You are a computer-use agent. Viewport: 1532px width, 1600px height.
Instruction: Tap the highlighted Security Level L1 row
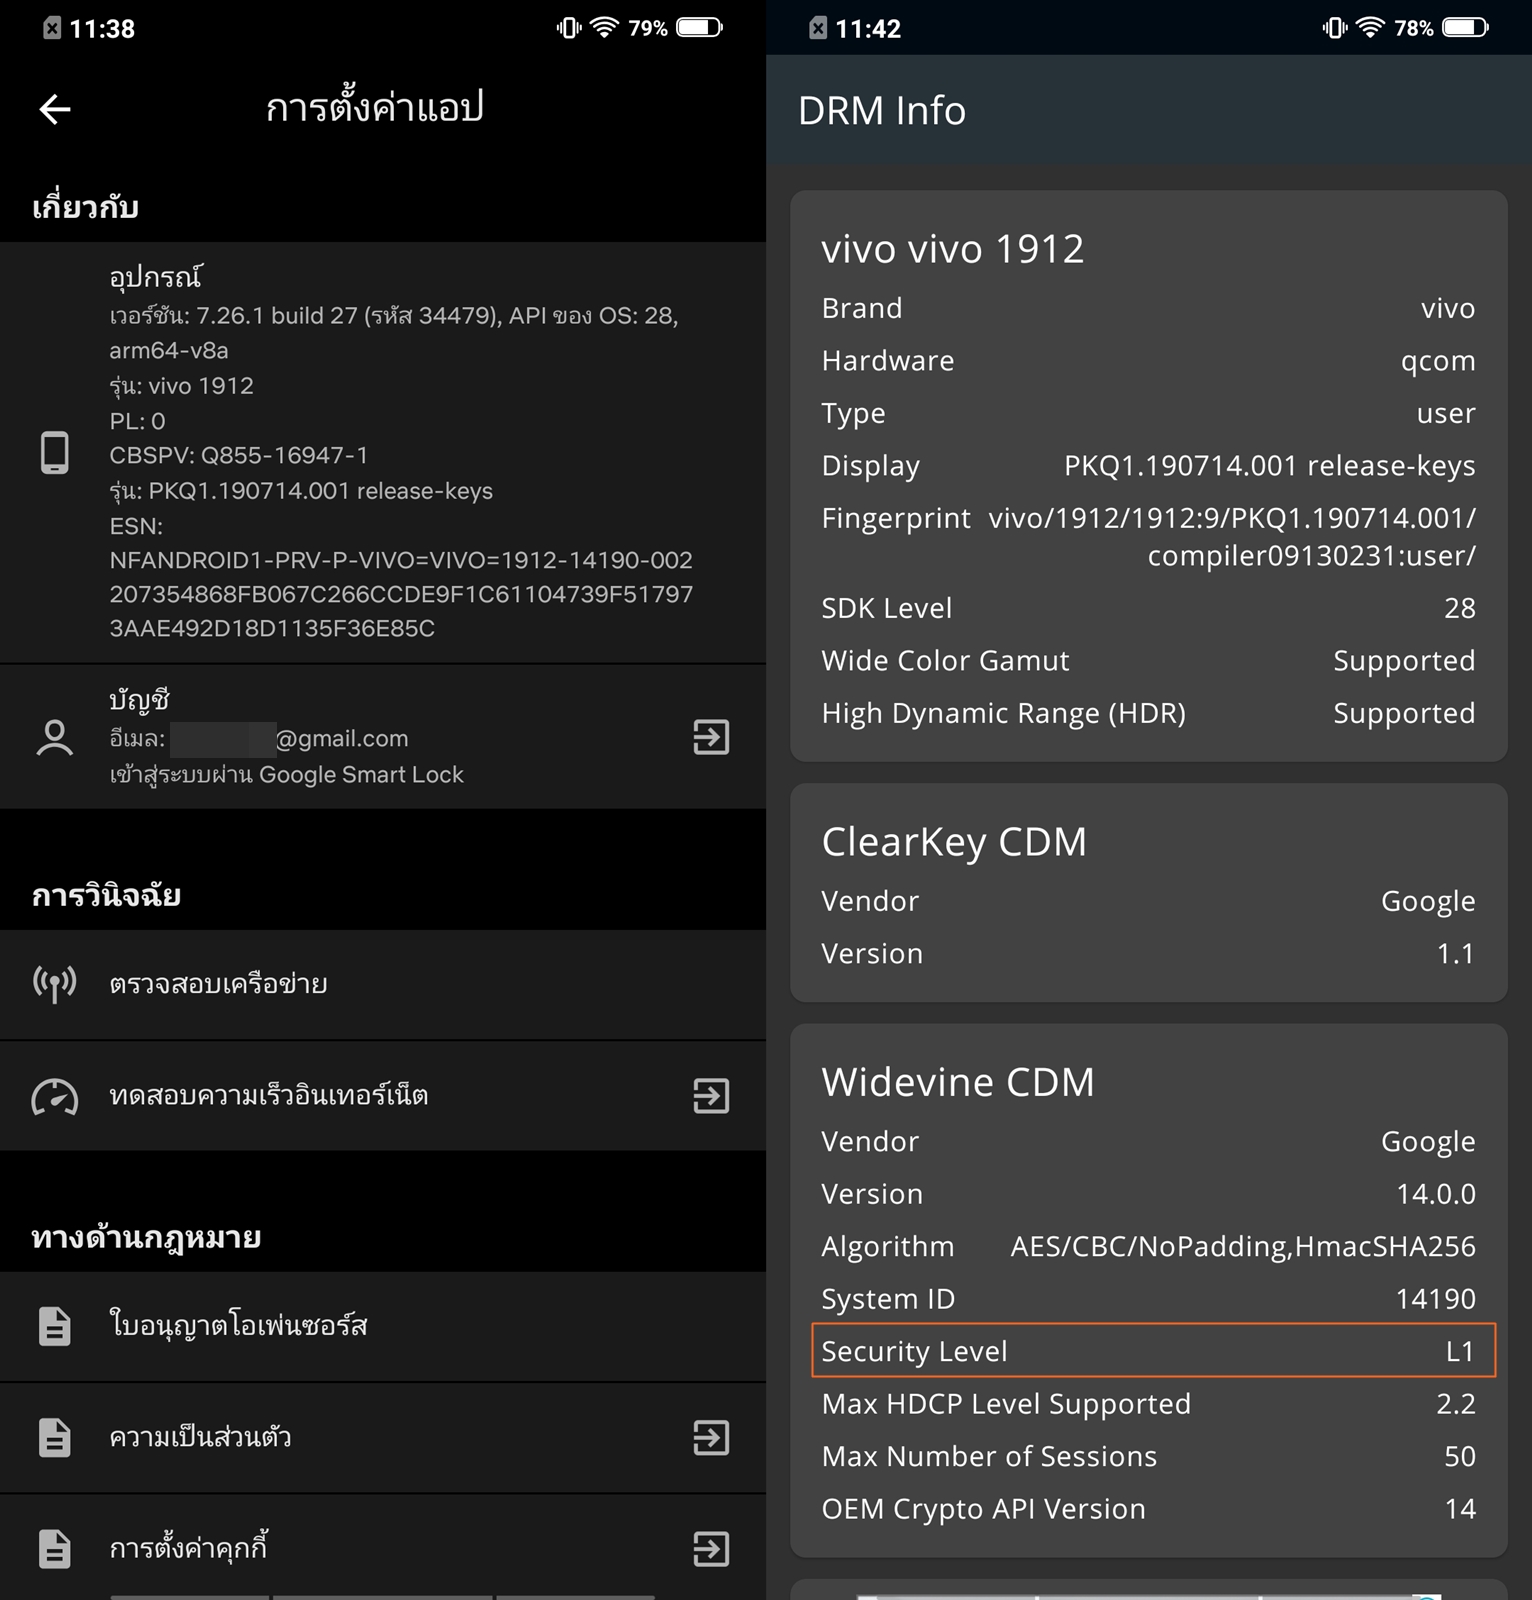[x=1153, y=1350]
